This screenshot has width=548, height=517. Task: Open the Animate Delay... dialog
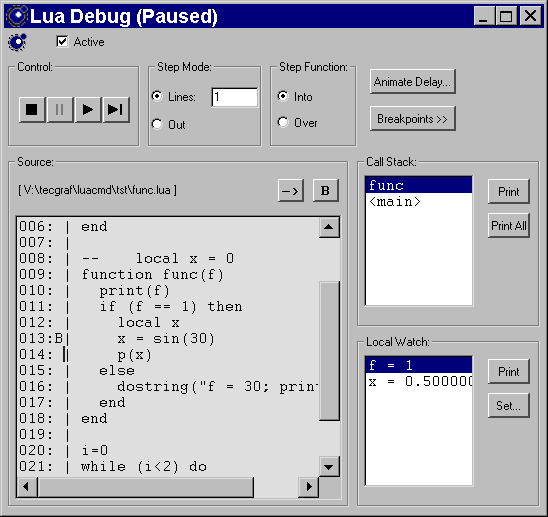[412, 82]
